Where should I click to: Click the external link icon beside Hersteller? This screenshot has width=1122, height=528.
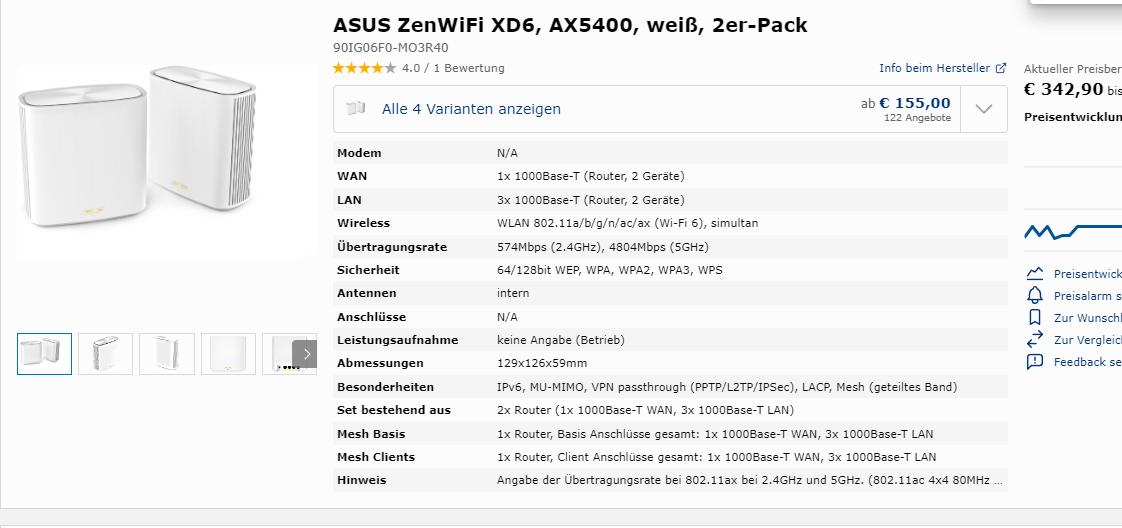click(x=1001, y=68)
